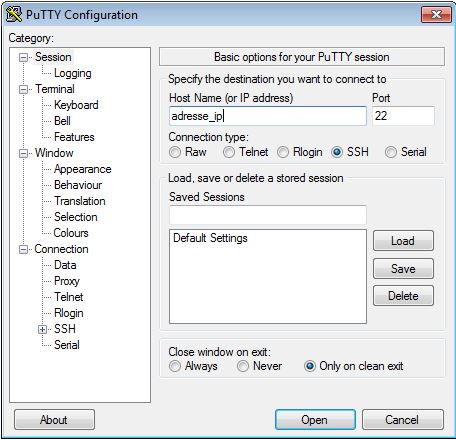Open the Behaviour category
This screenshot has width=456, height=440.
coord(78,185)
